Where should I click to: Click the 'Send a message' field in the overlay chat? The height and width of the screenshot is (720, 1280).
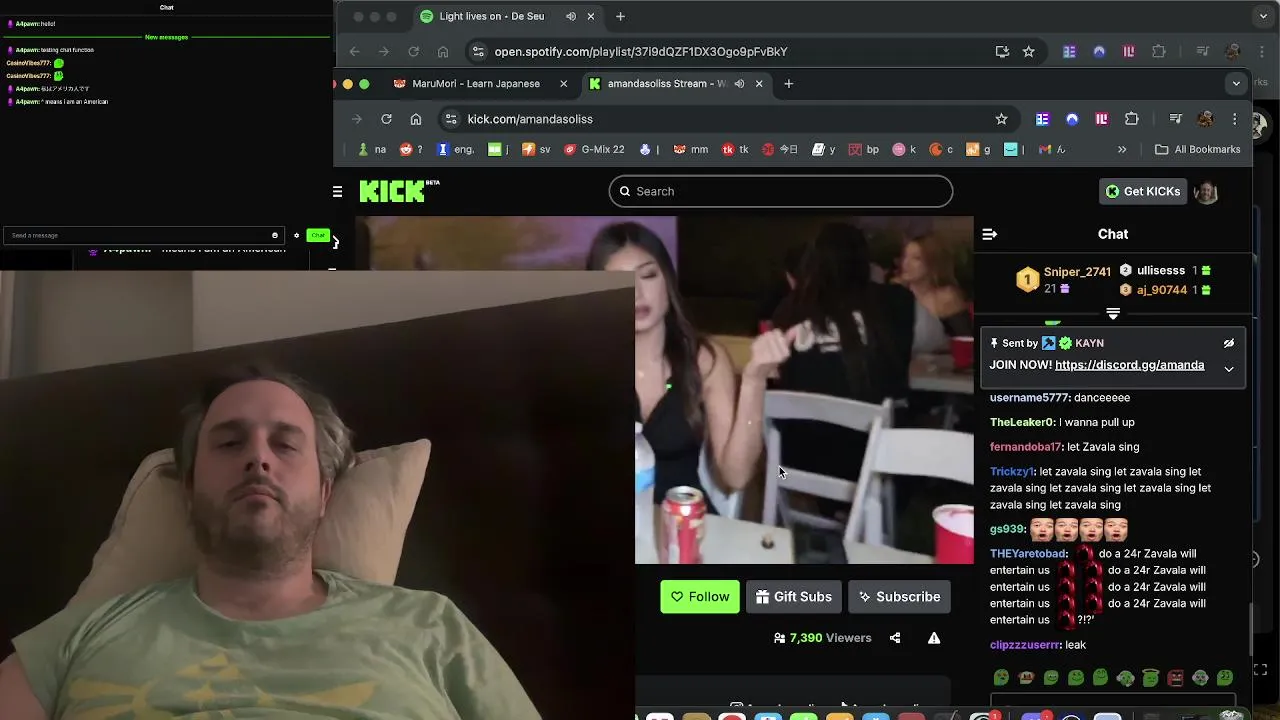[138, 235]
